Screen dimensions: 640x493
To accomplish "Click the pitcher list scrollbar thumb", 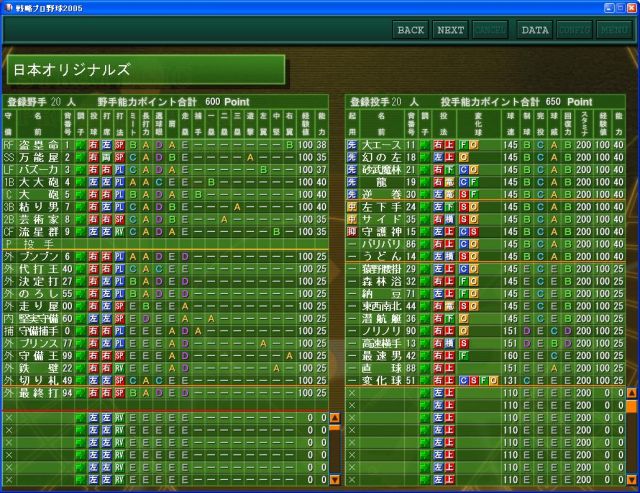I will click(x=631, y=406).
